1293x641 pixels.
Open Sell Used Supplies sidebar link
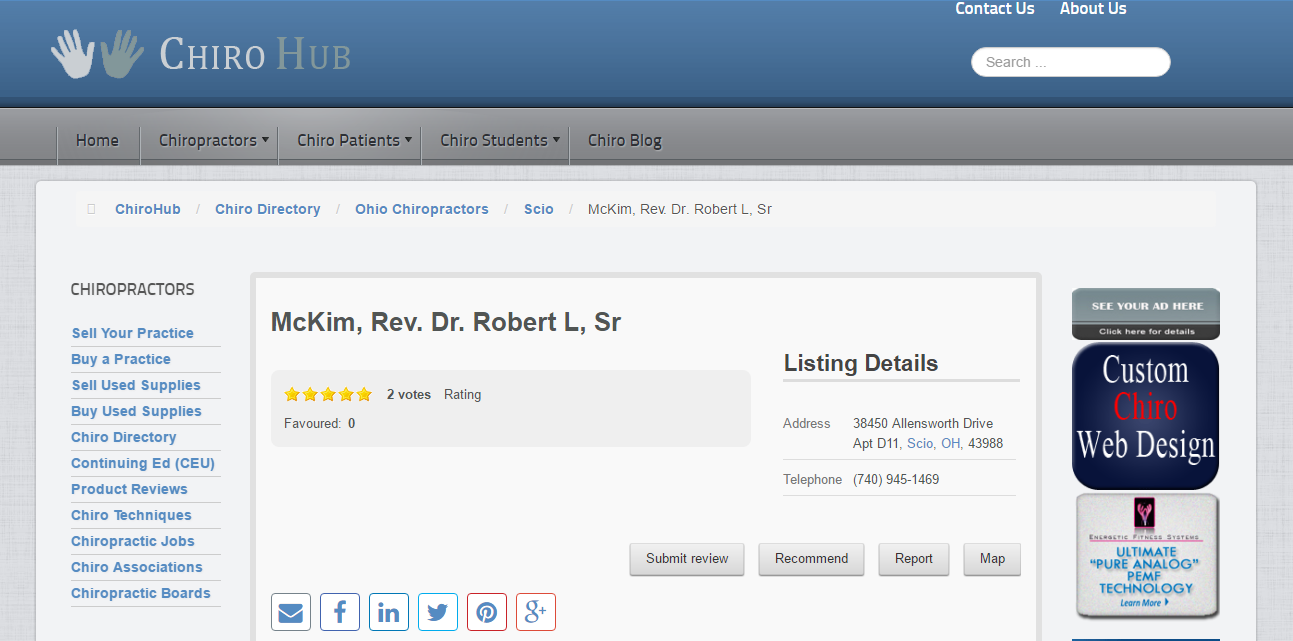click(136, 385)
